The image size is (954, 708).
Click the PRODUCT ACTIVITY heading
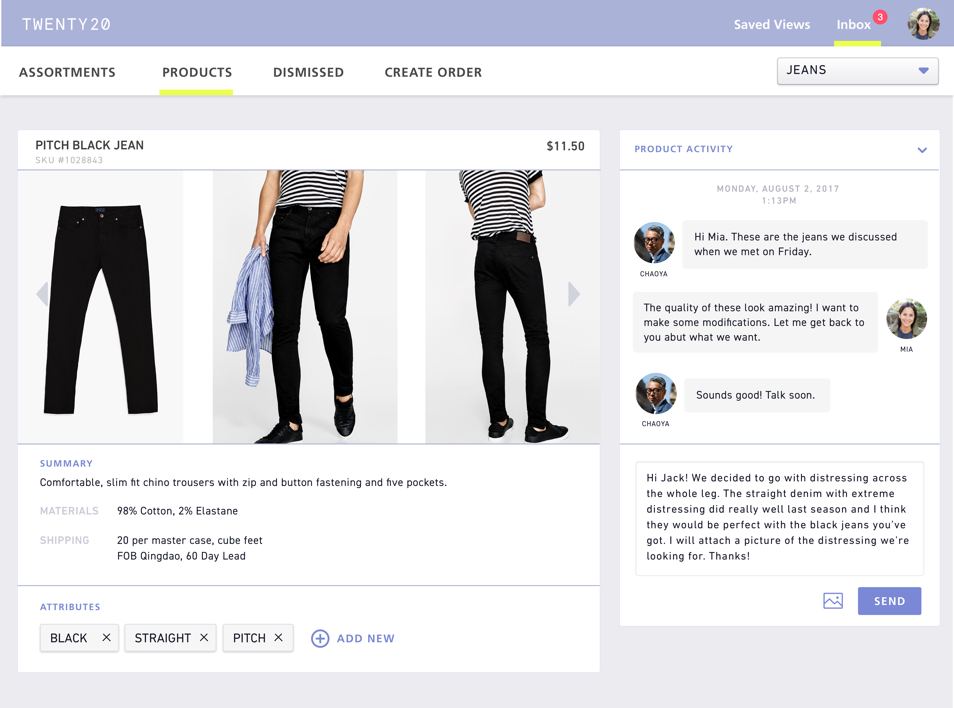pos(683,149)
